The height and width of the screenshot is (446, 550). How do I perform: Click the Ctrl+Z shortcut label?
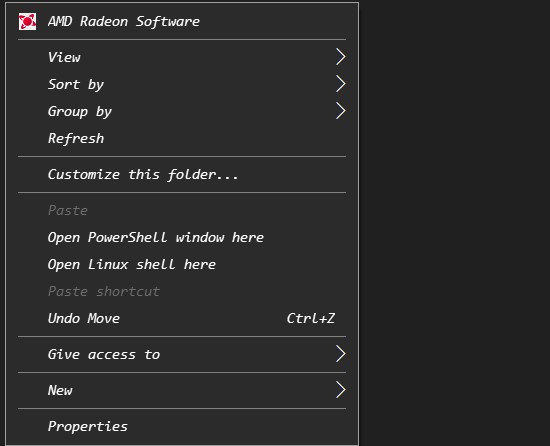click(311, 318)
